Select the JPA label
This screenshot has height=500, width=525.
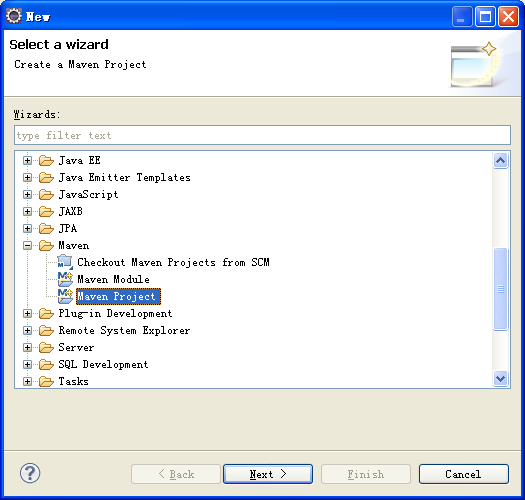click(x=68, y=228)
